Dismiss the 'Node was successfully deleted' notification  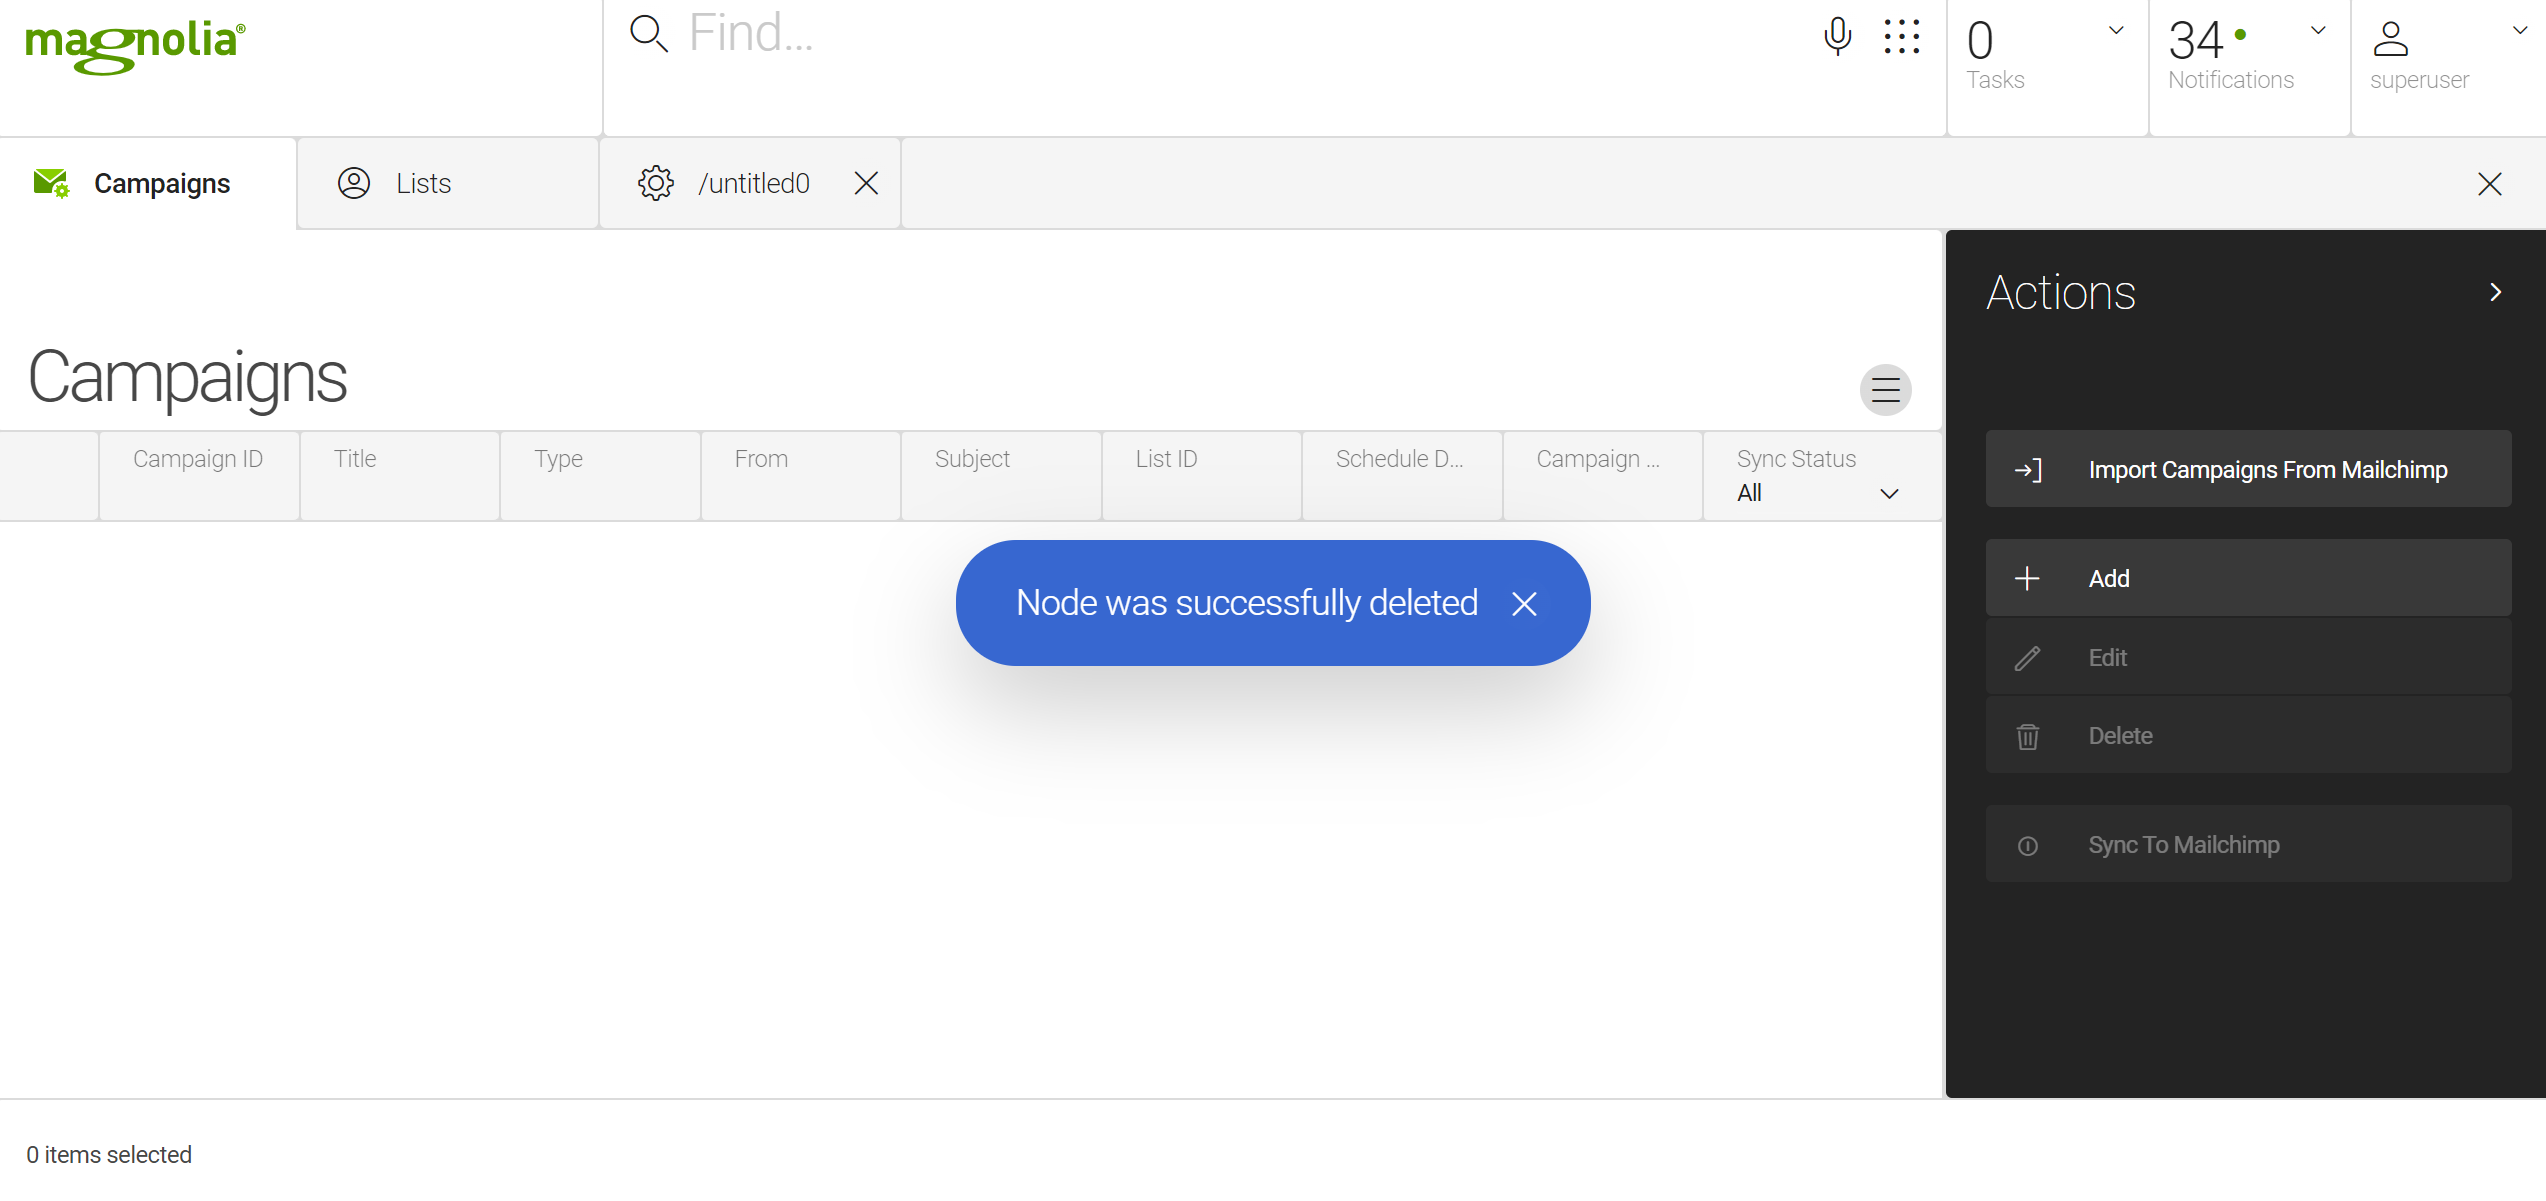(1524, 604)
